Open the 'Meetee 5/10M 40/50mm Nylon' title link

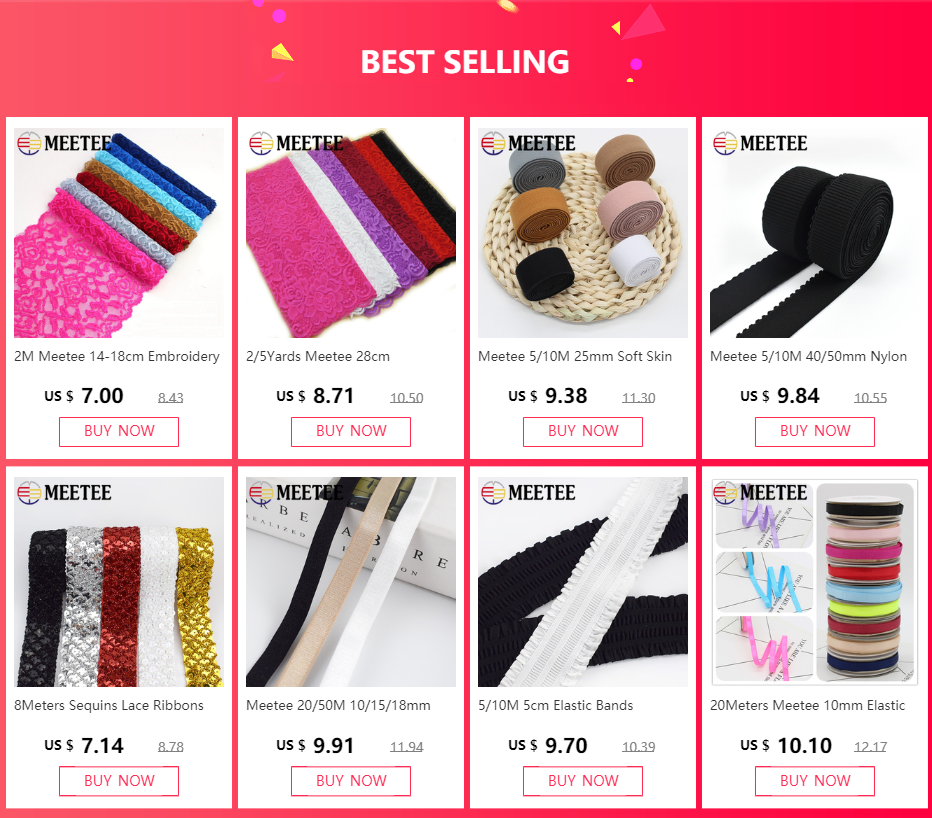pyautogui.click(x=808, y=357)
